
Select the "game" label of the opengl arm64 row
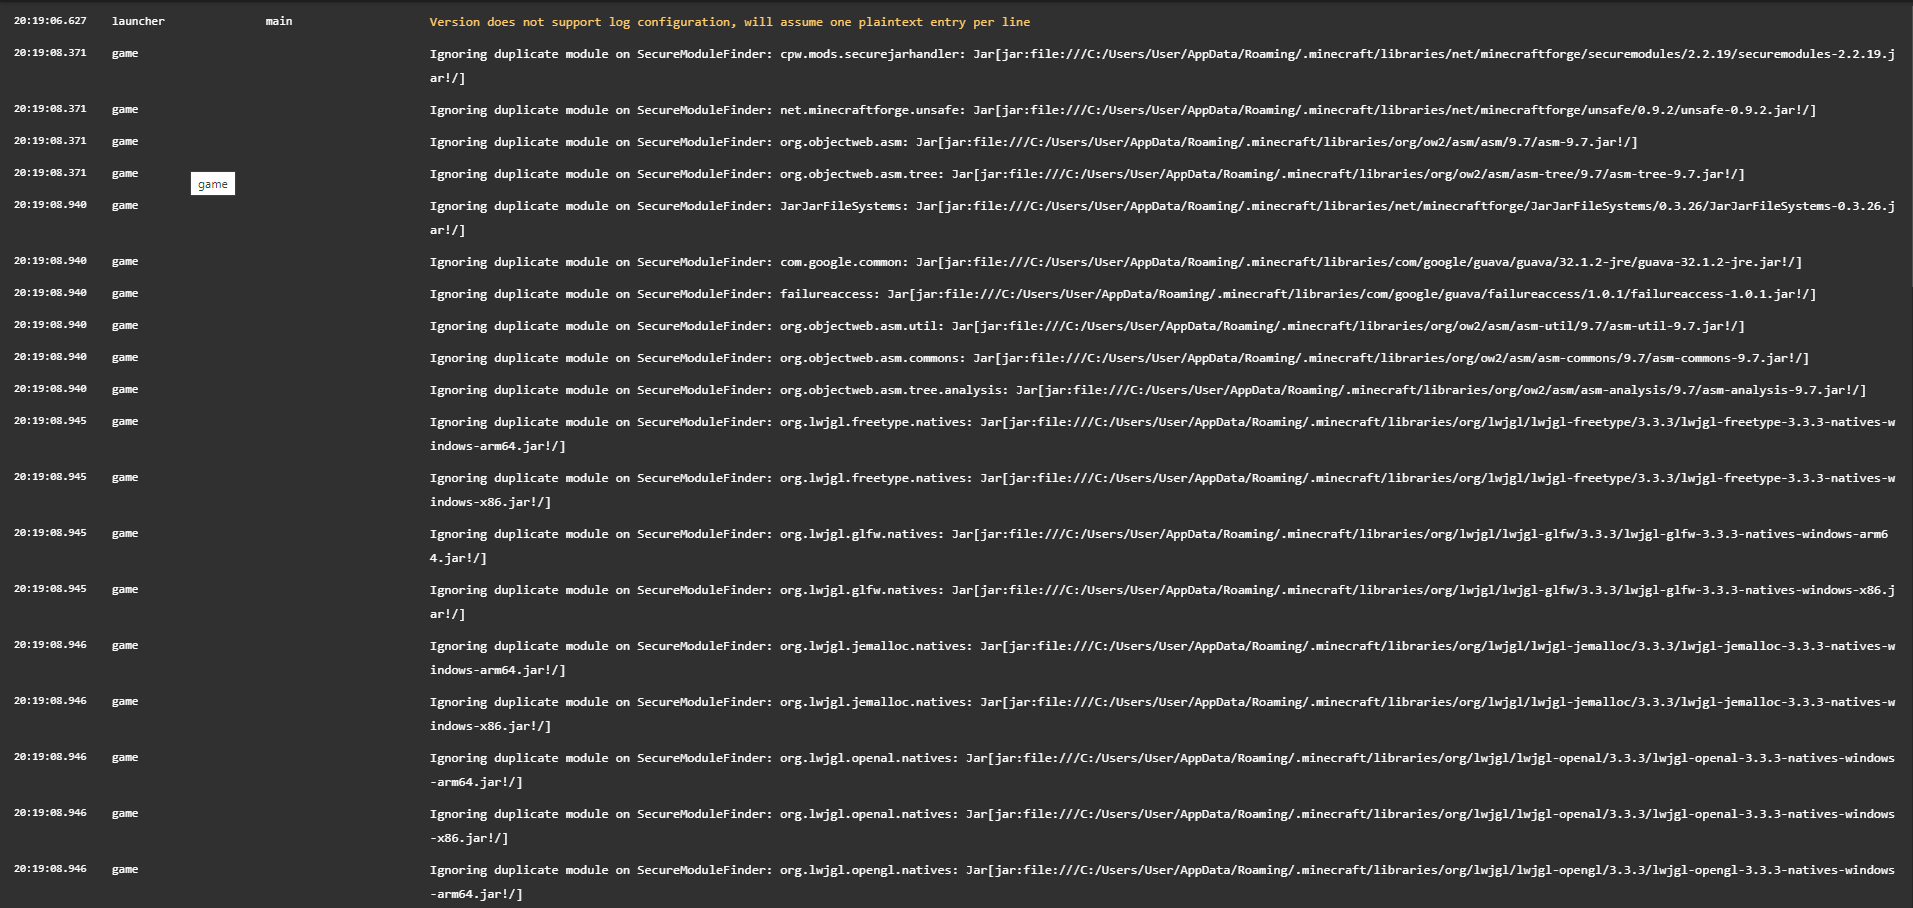point(125,870)
